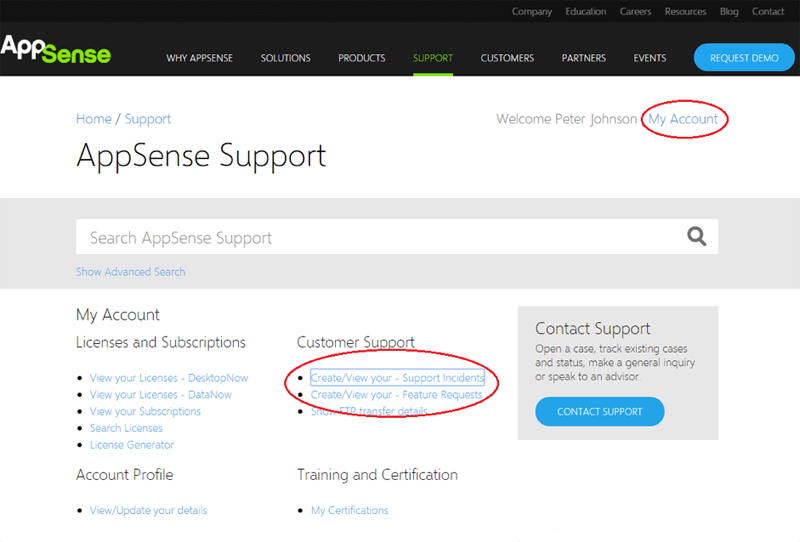Viewport: 800px width, 542px height.
Task: Click the Request Demo button
Action: coord(744,58)
